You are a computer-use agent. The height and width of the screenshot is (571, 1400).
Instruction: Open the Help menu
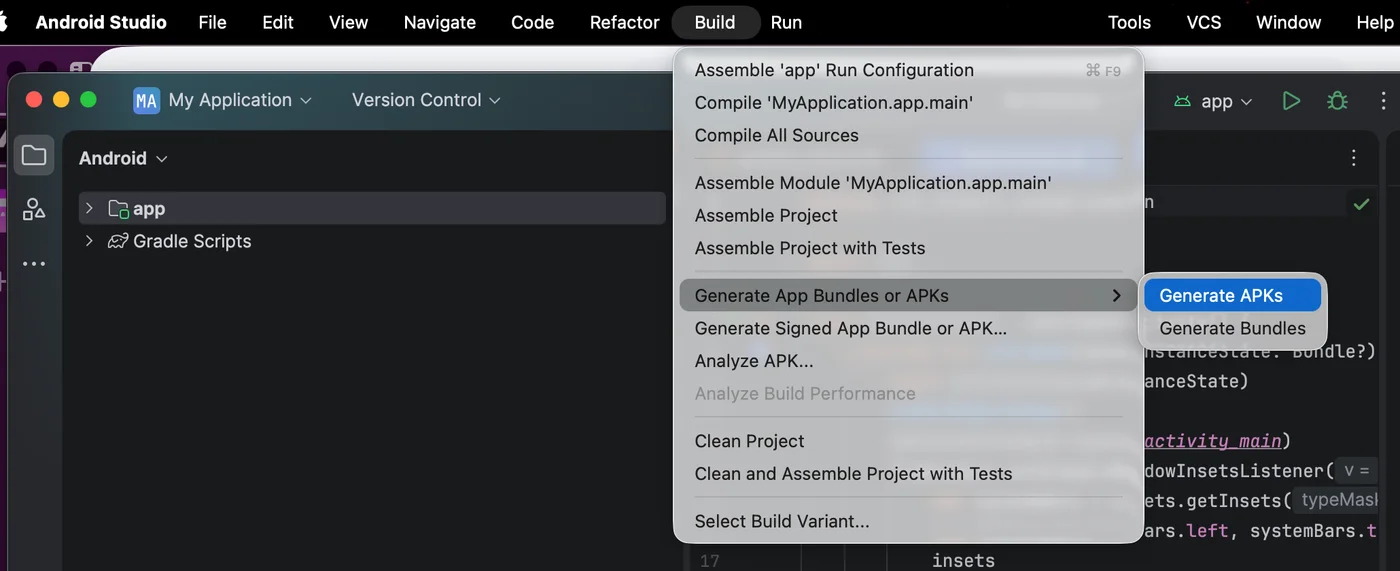[x=1374, y=22]
